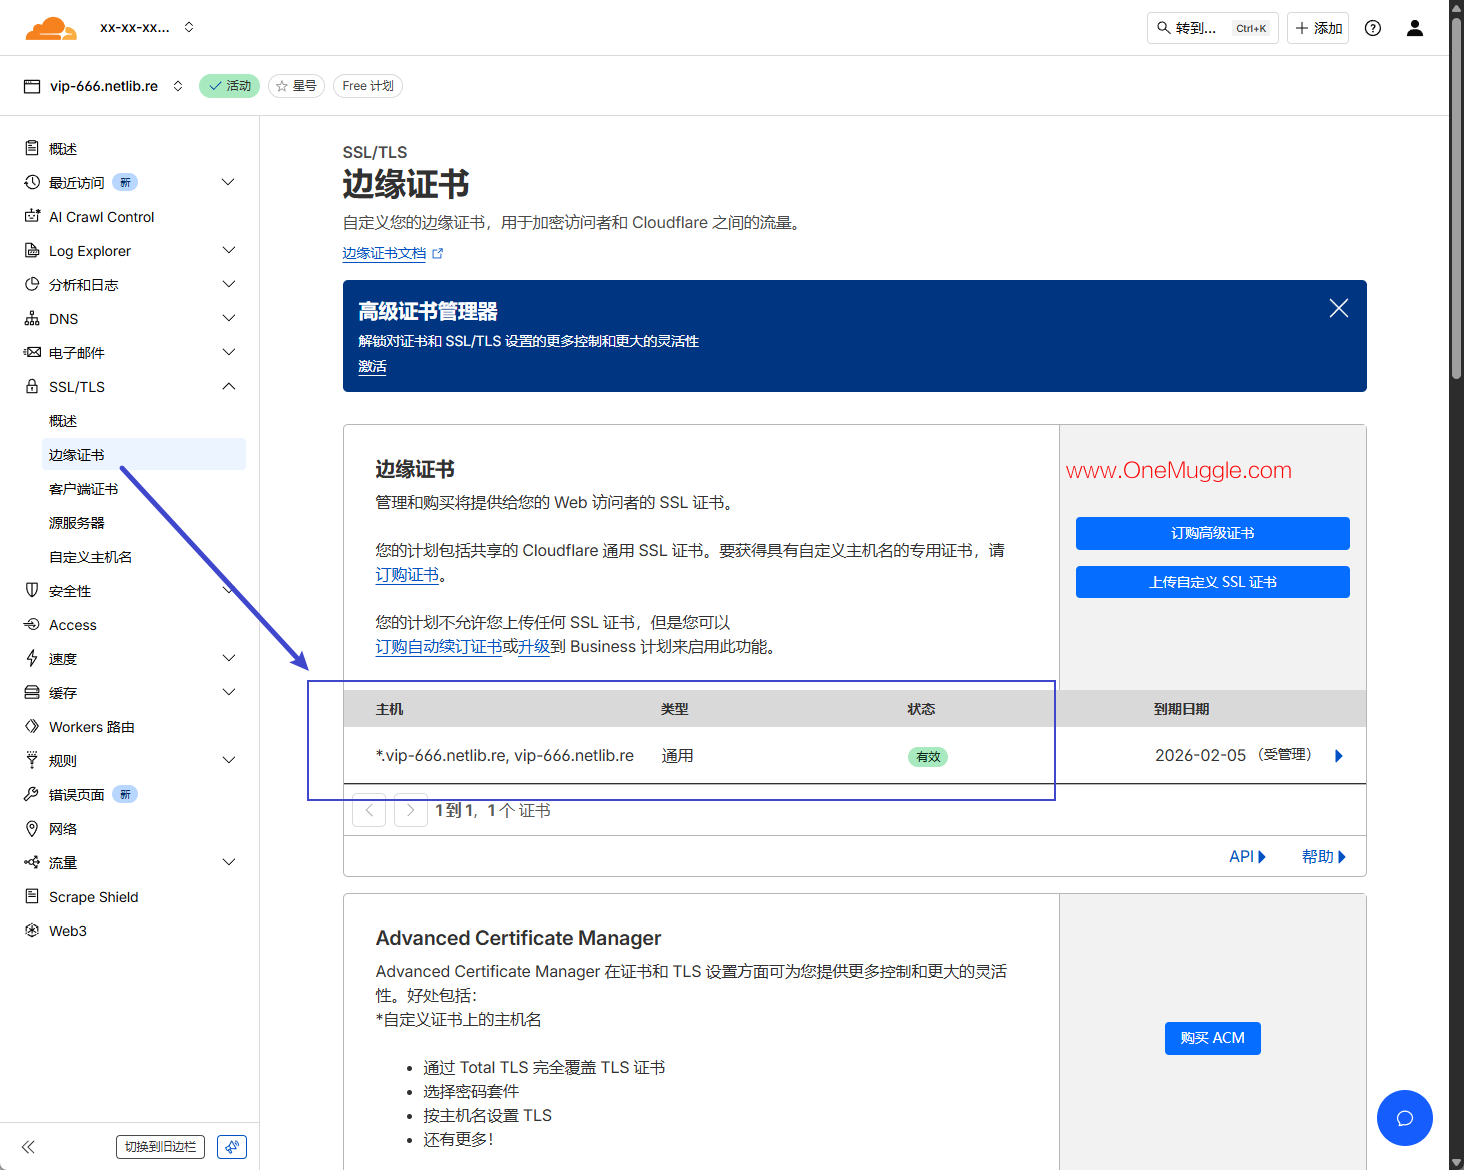
Task: Click the DNS network tree icon
Action: point(32,318)
